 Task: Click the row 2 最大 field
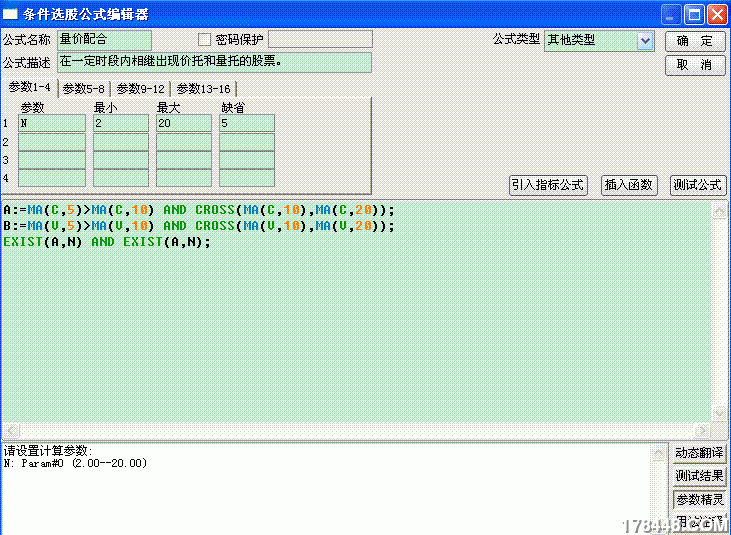point(184,142)
